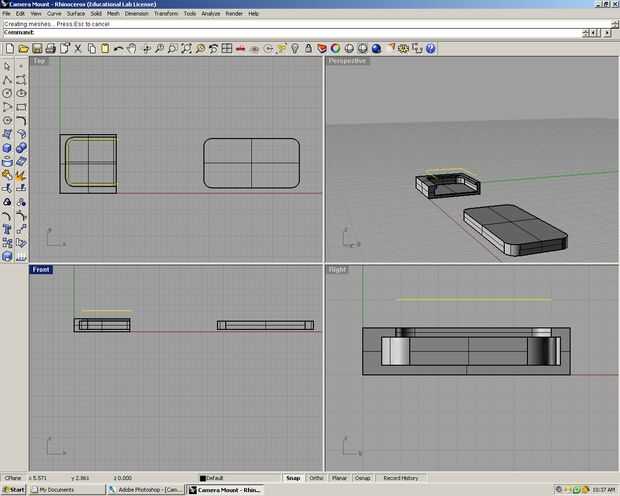Open the Transform menu
The height and width of the screenshot is (496, 620).
coord(166,13)
